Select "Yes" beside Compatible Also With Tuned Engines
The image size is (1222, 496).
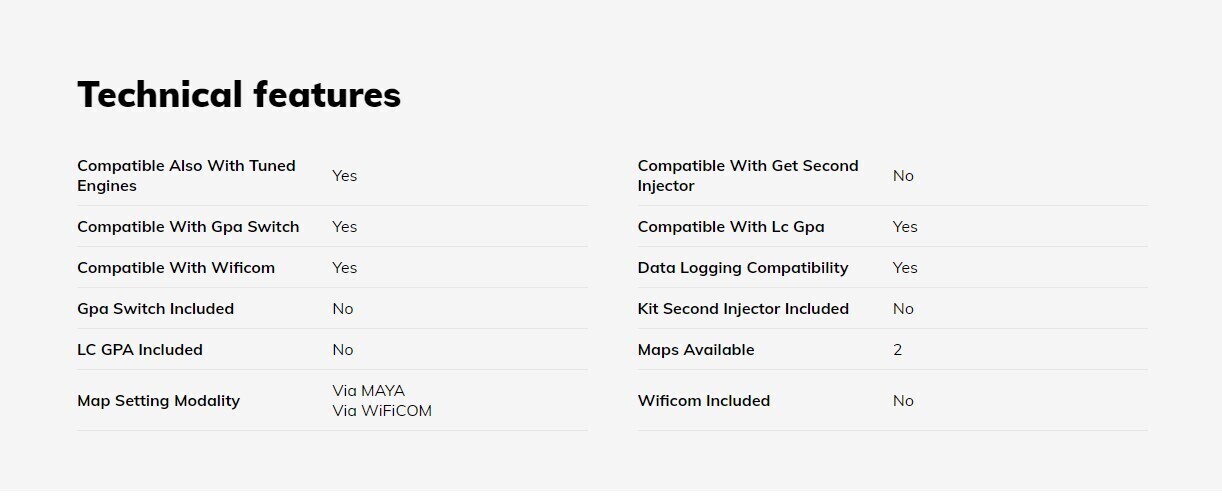point(345,176)
